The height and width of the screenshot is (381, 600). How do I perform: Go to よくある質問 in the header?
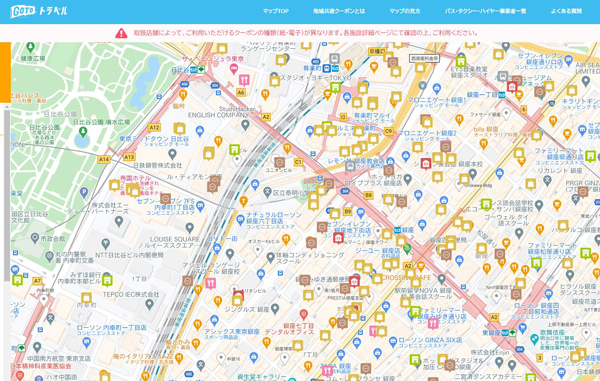[566, 11]
